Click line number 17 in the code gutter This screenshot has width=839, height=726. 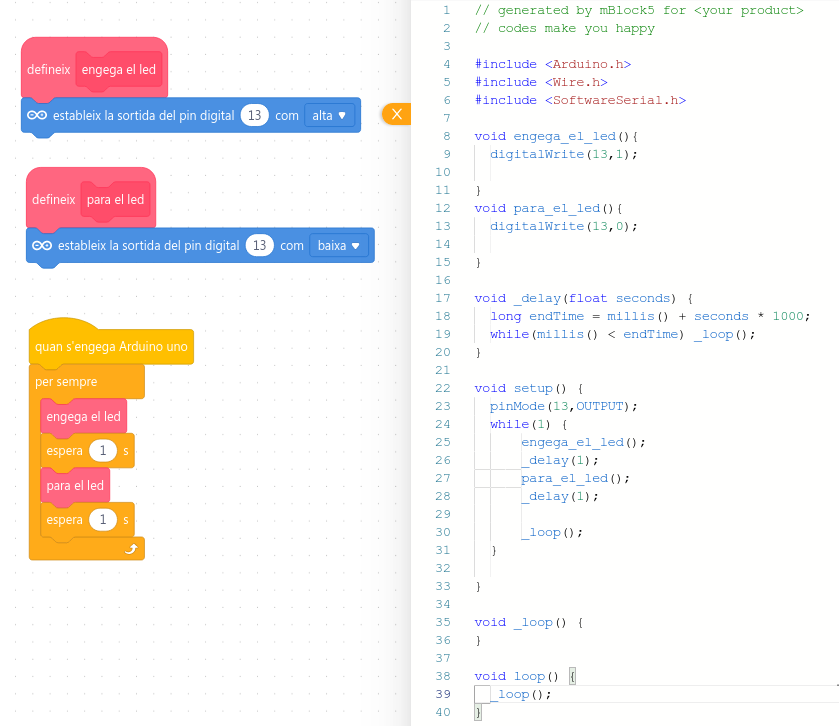point(444,298)
